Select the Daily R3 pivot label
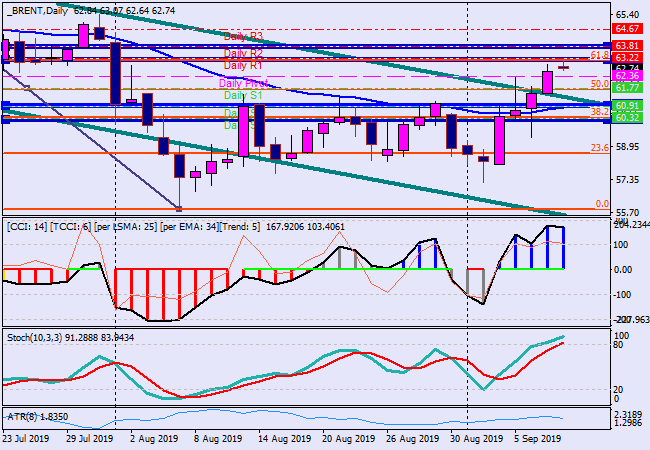The width and height of the screenshot is (650, 450). click(x=243, y=36)
